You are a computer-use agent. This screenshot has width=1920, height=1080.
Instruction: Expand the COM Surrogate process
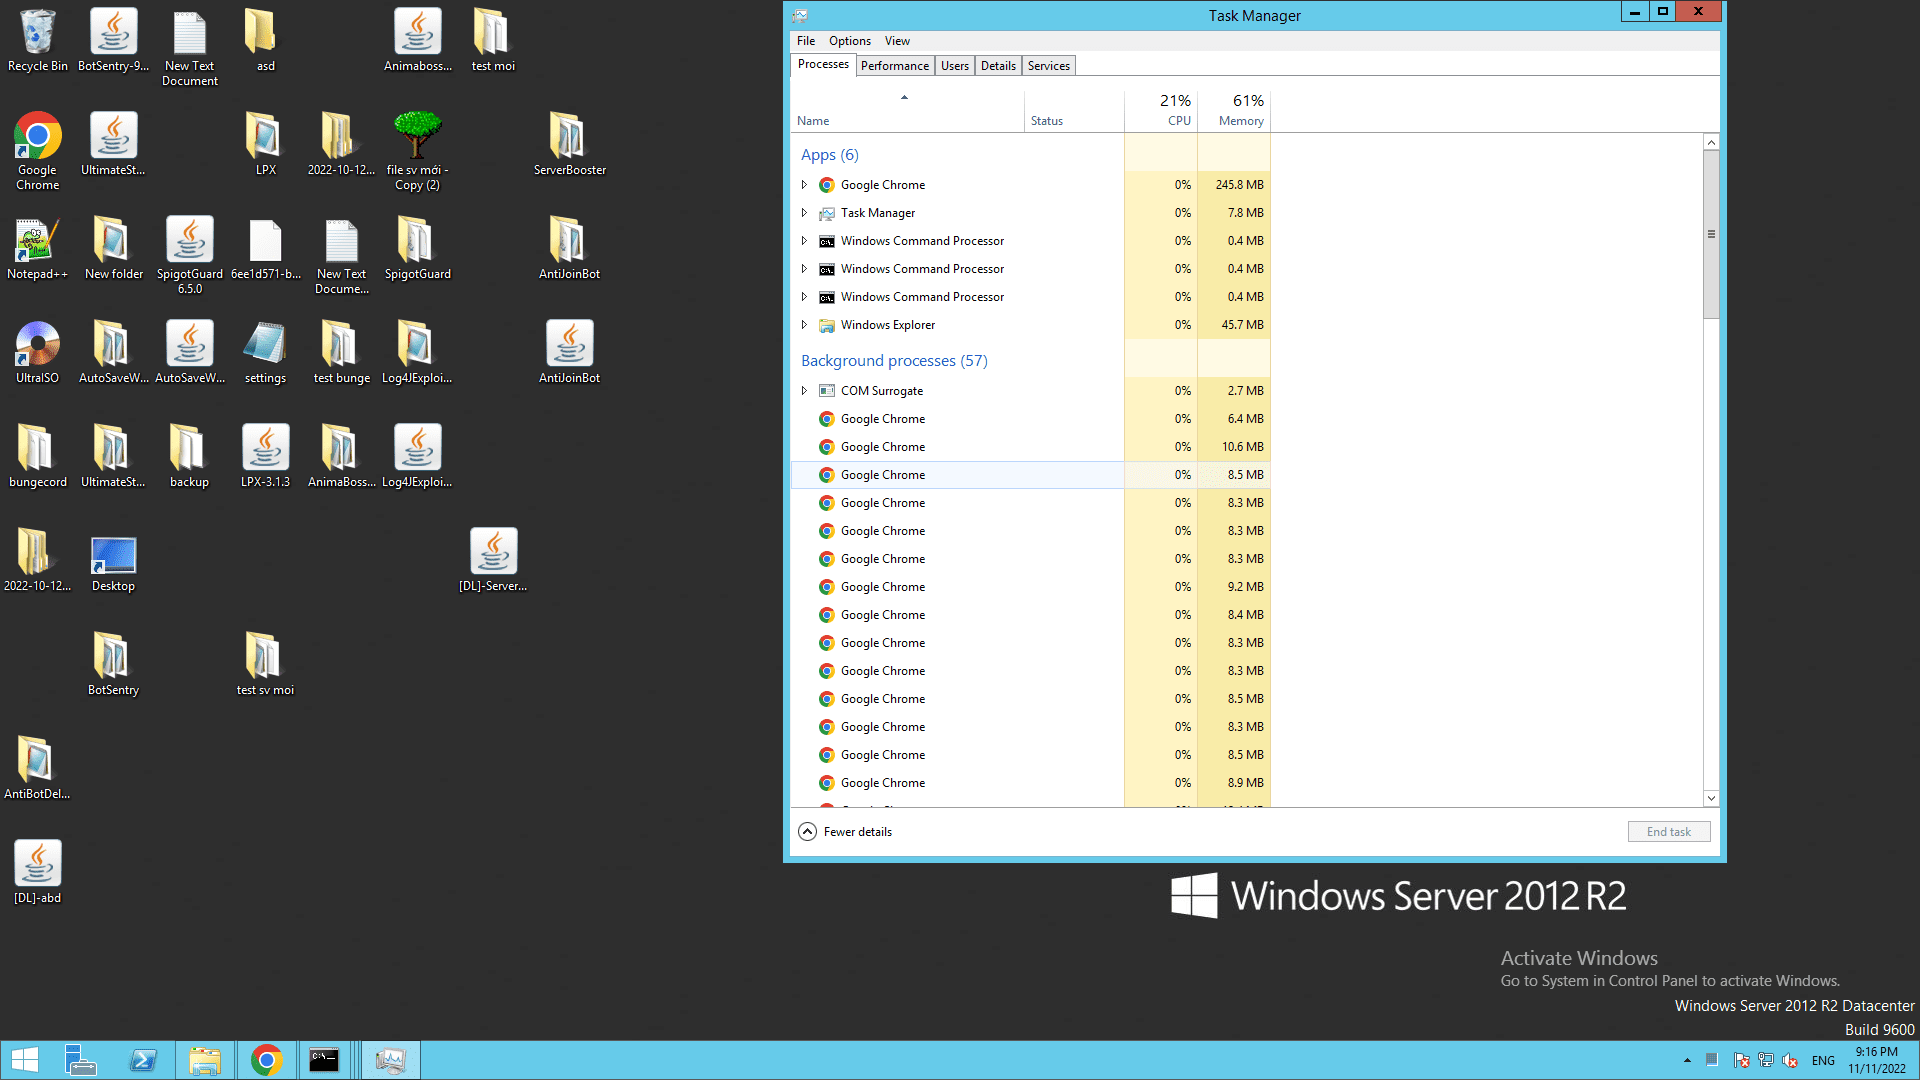coord(804,391)
